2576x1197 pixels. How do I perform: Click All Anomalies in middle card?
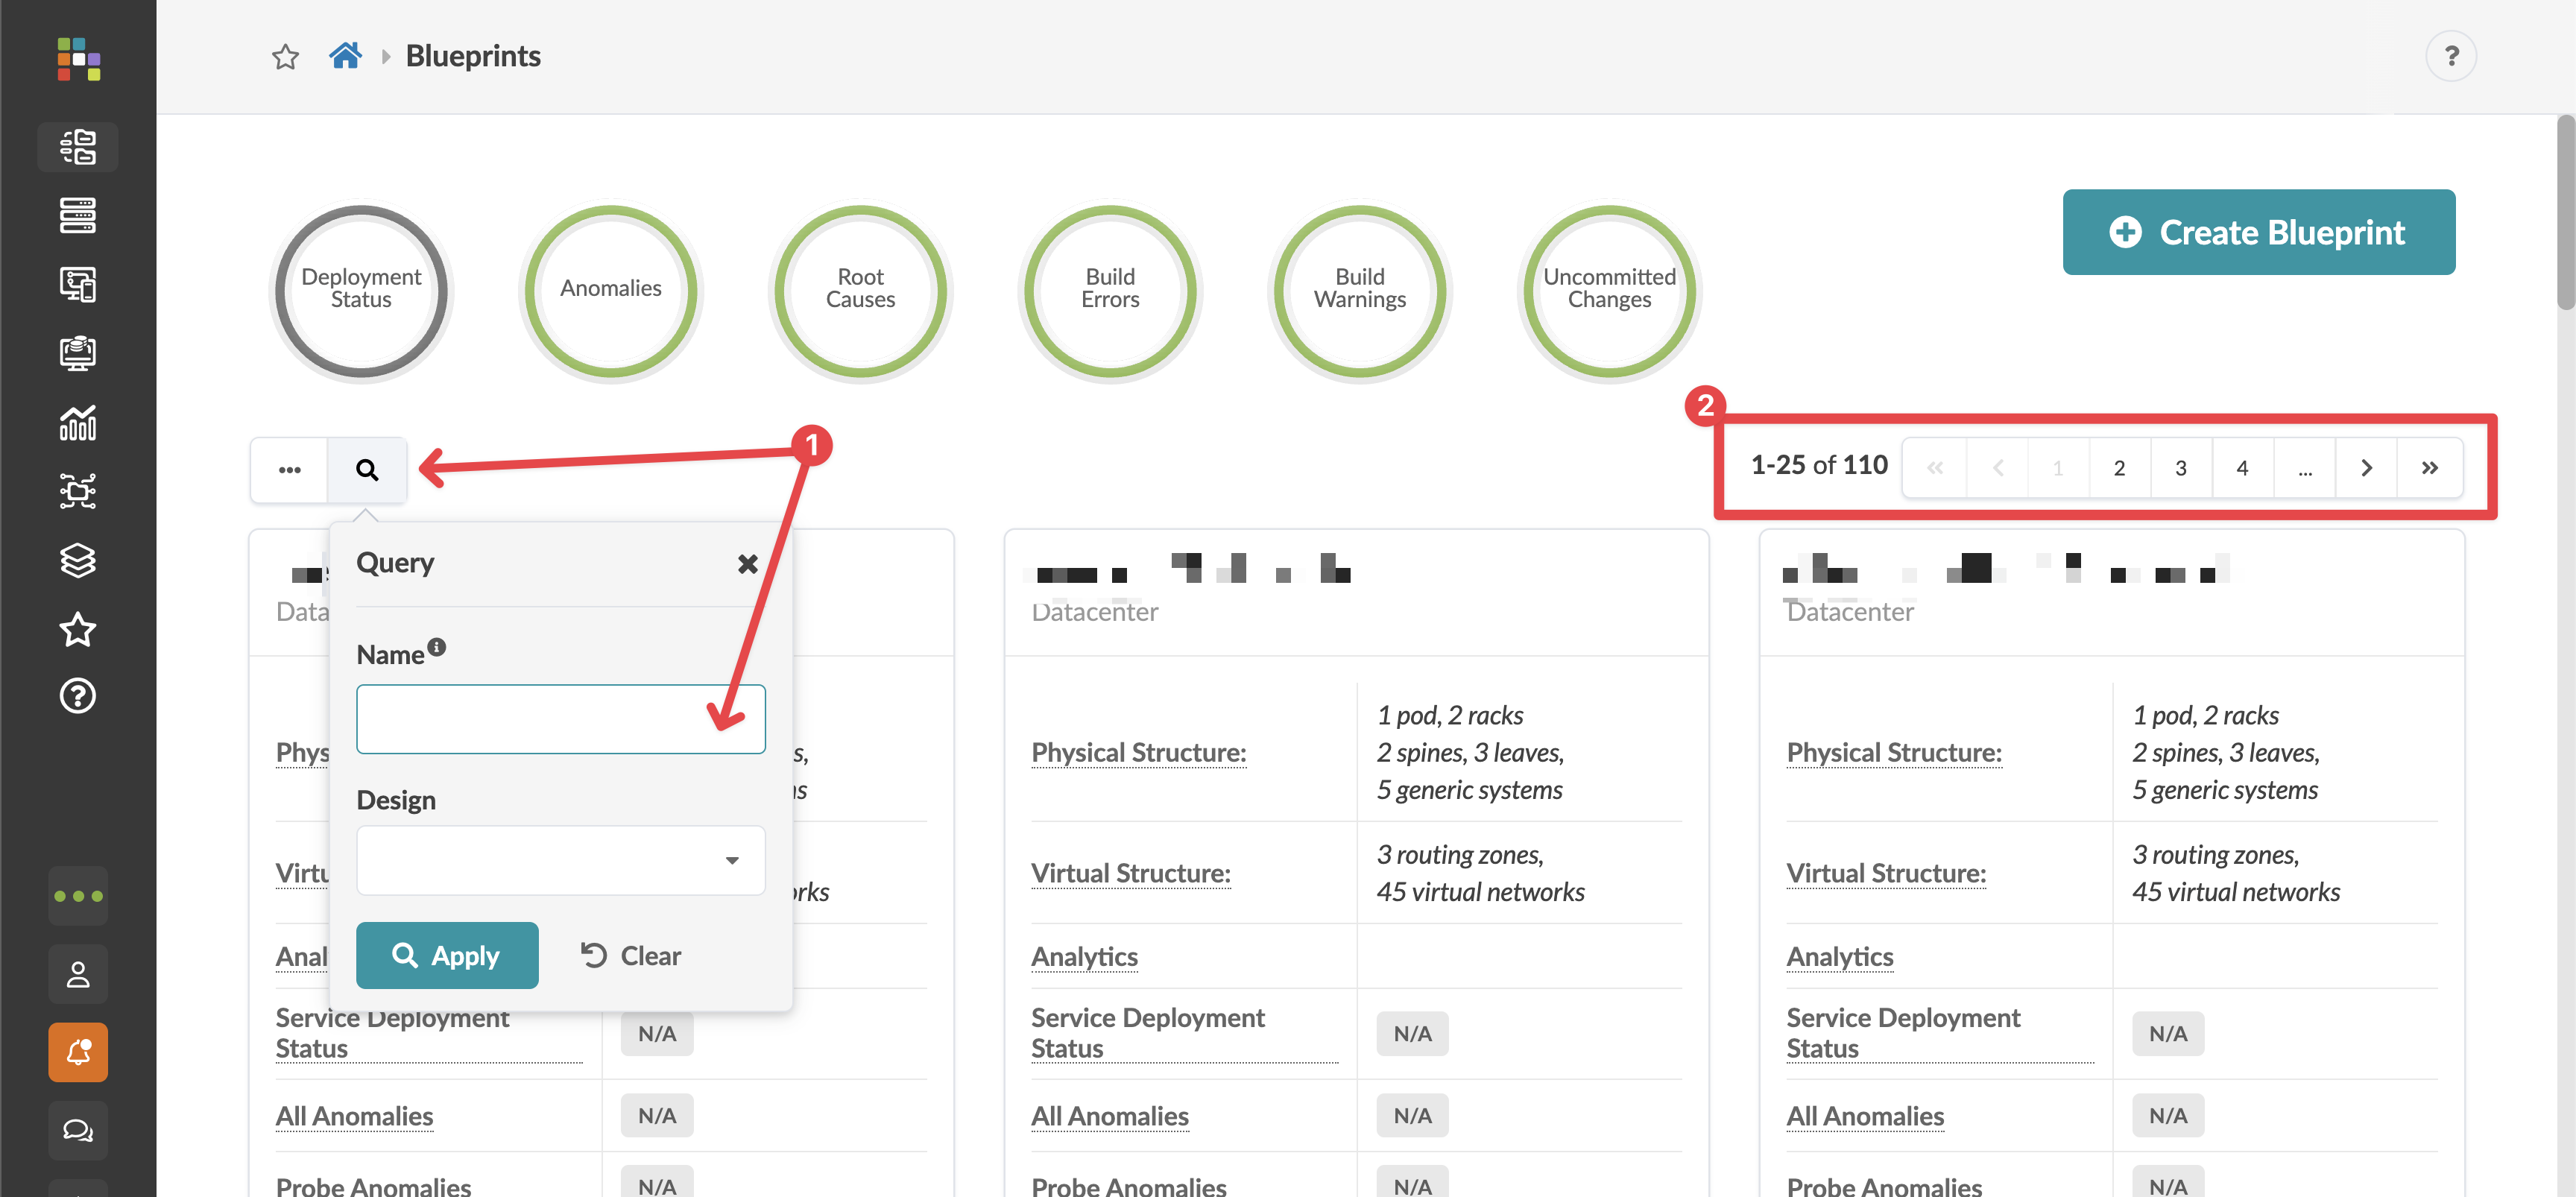click(1110, 1116)
